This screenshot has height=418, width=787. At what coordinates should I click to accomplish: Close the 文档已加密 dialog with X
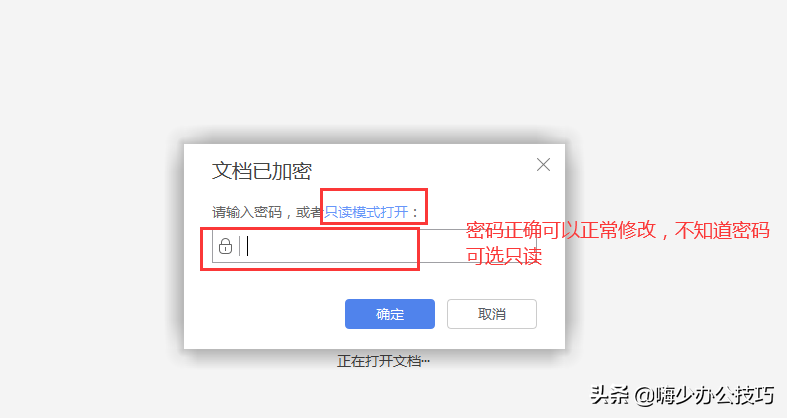543,165
